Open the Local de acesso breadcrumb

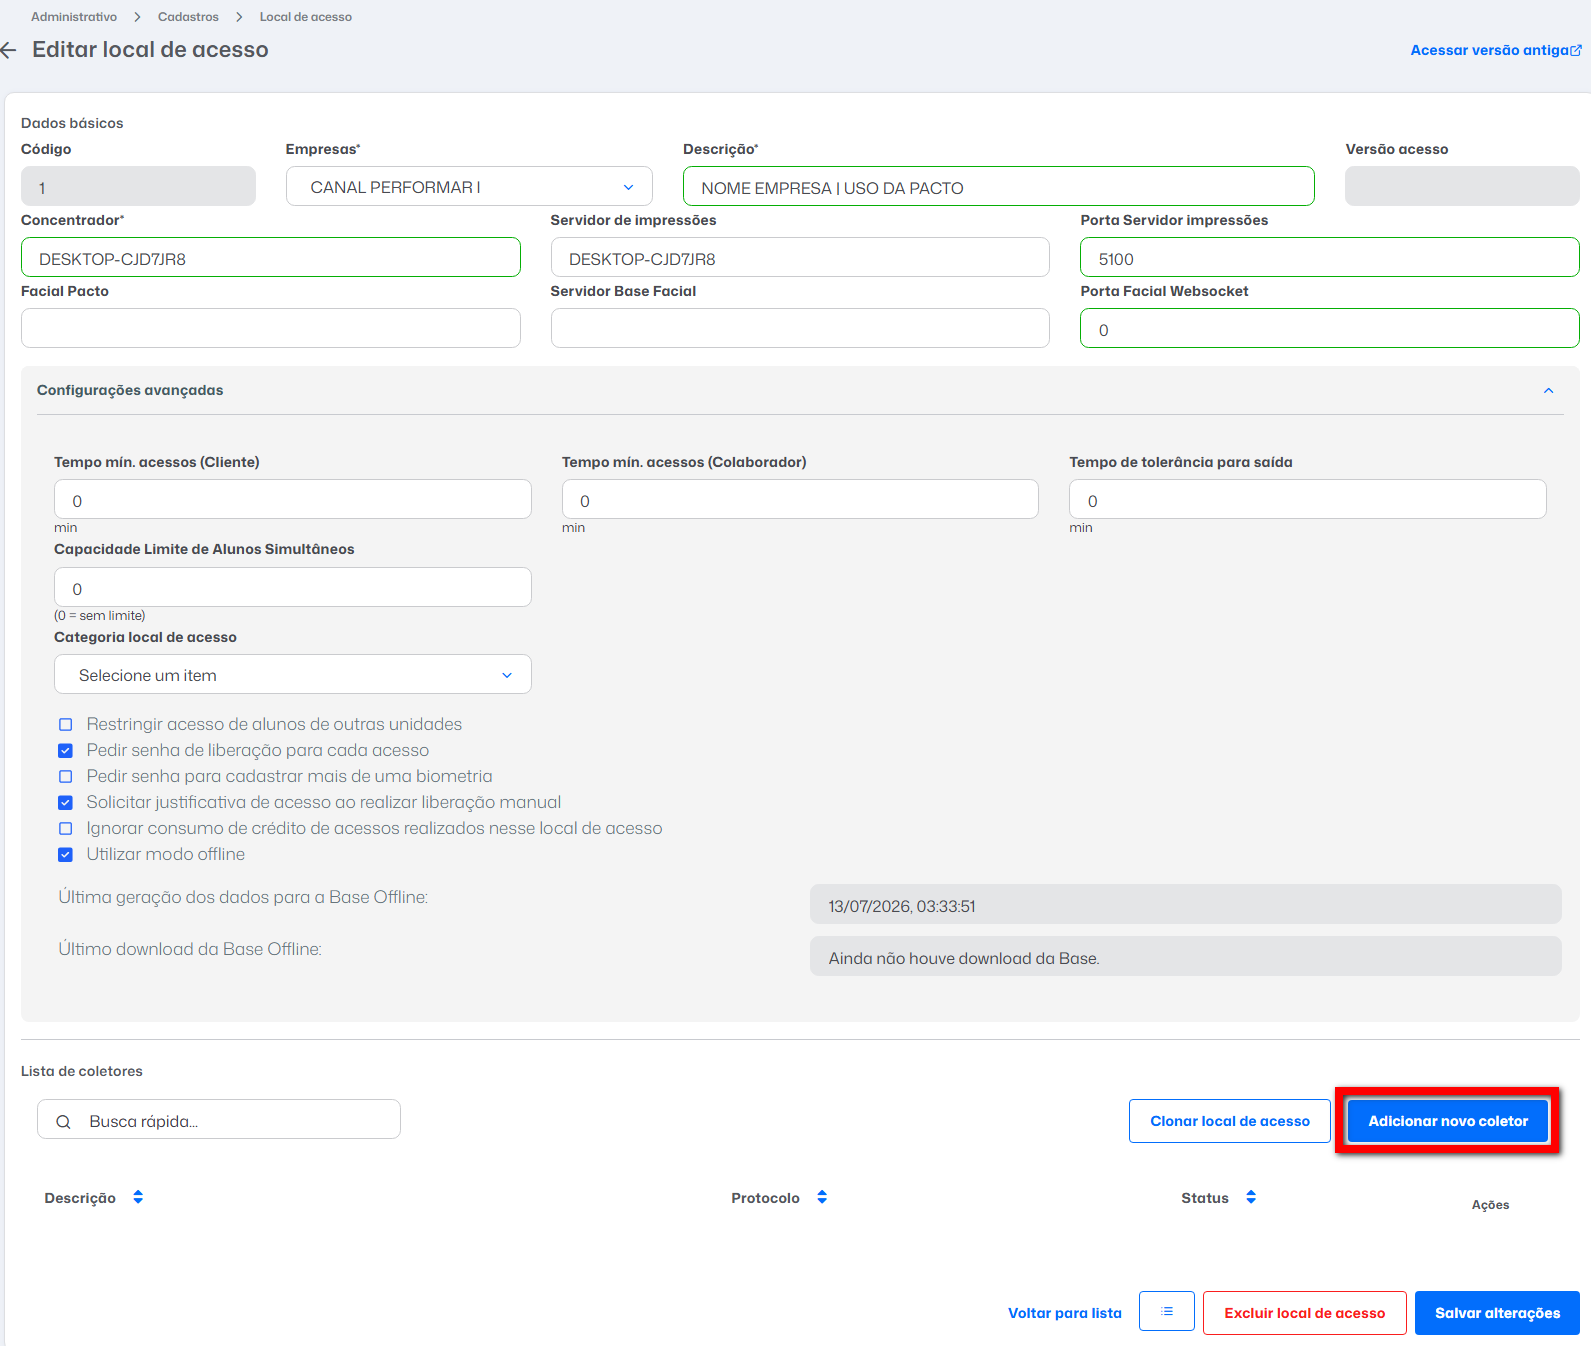(306, 17)
